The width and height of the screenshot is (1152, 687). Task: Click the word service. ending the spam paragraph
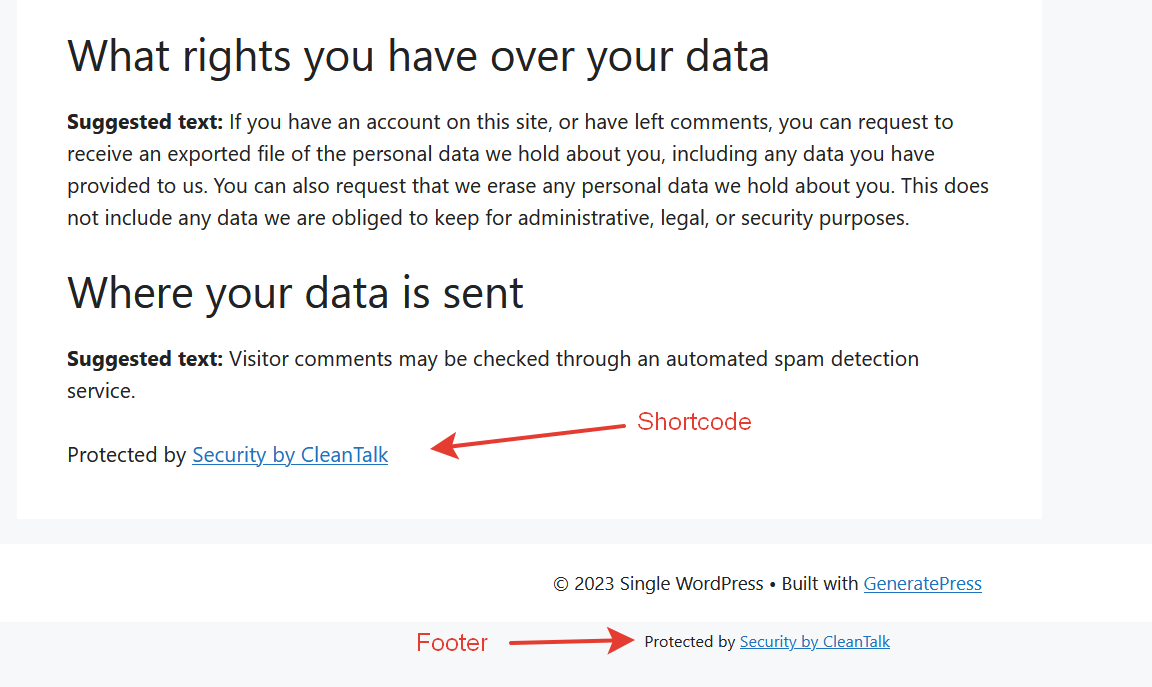pyautogui.click(x=101, y=392)
